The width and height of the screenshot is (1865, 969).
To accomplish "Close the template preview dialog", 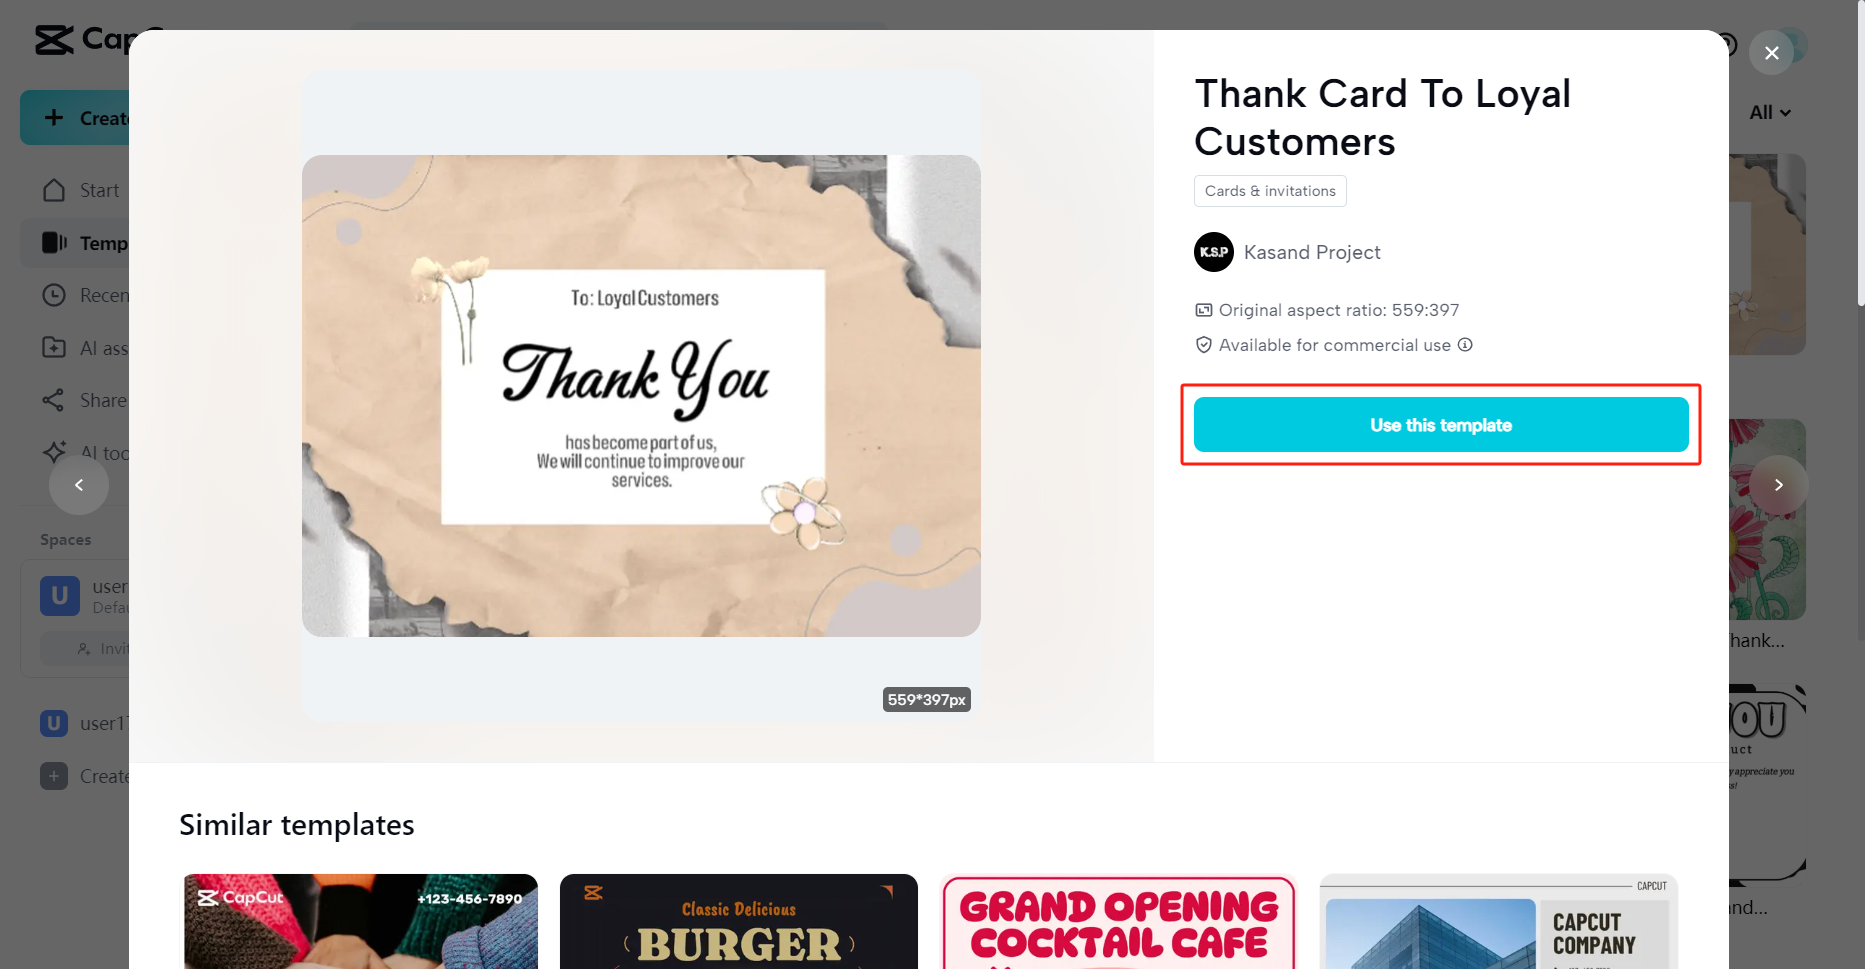I will pos(1772,53).
